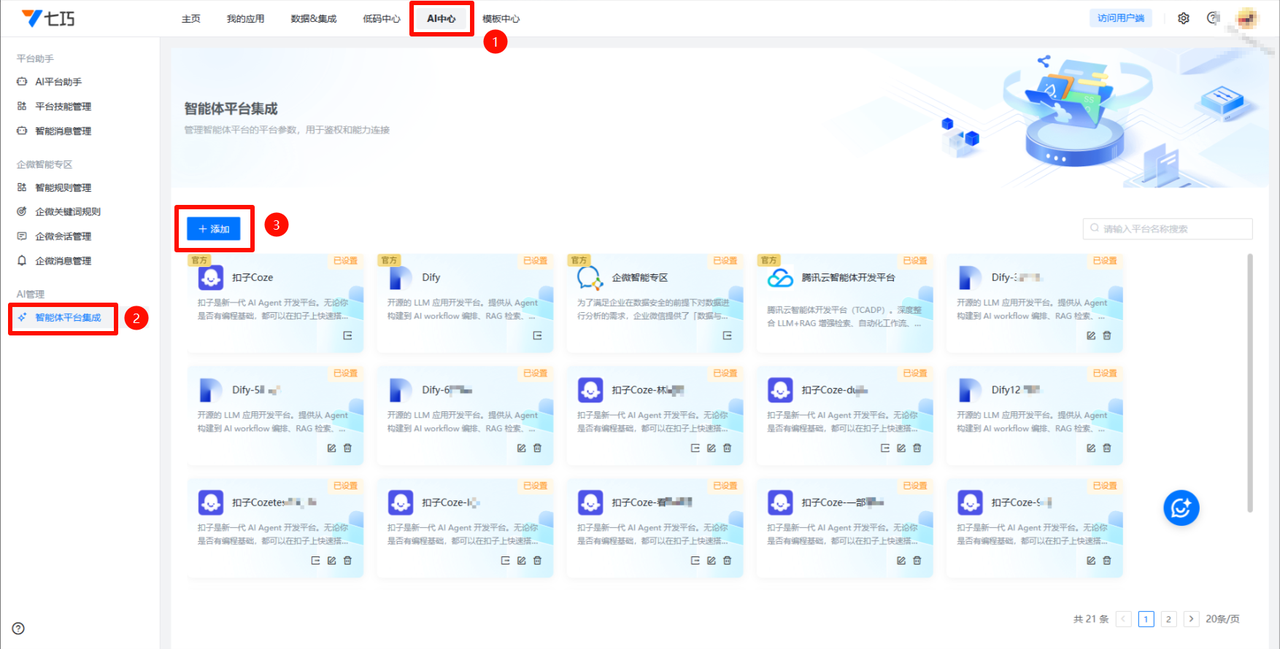Switch to the 低码中心 tab

point(381,19)
